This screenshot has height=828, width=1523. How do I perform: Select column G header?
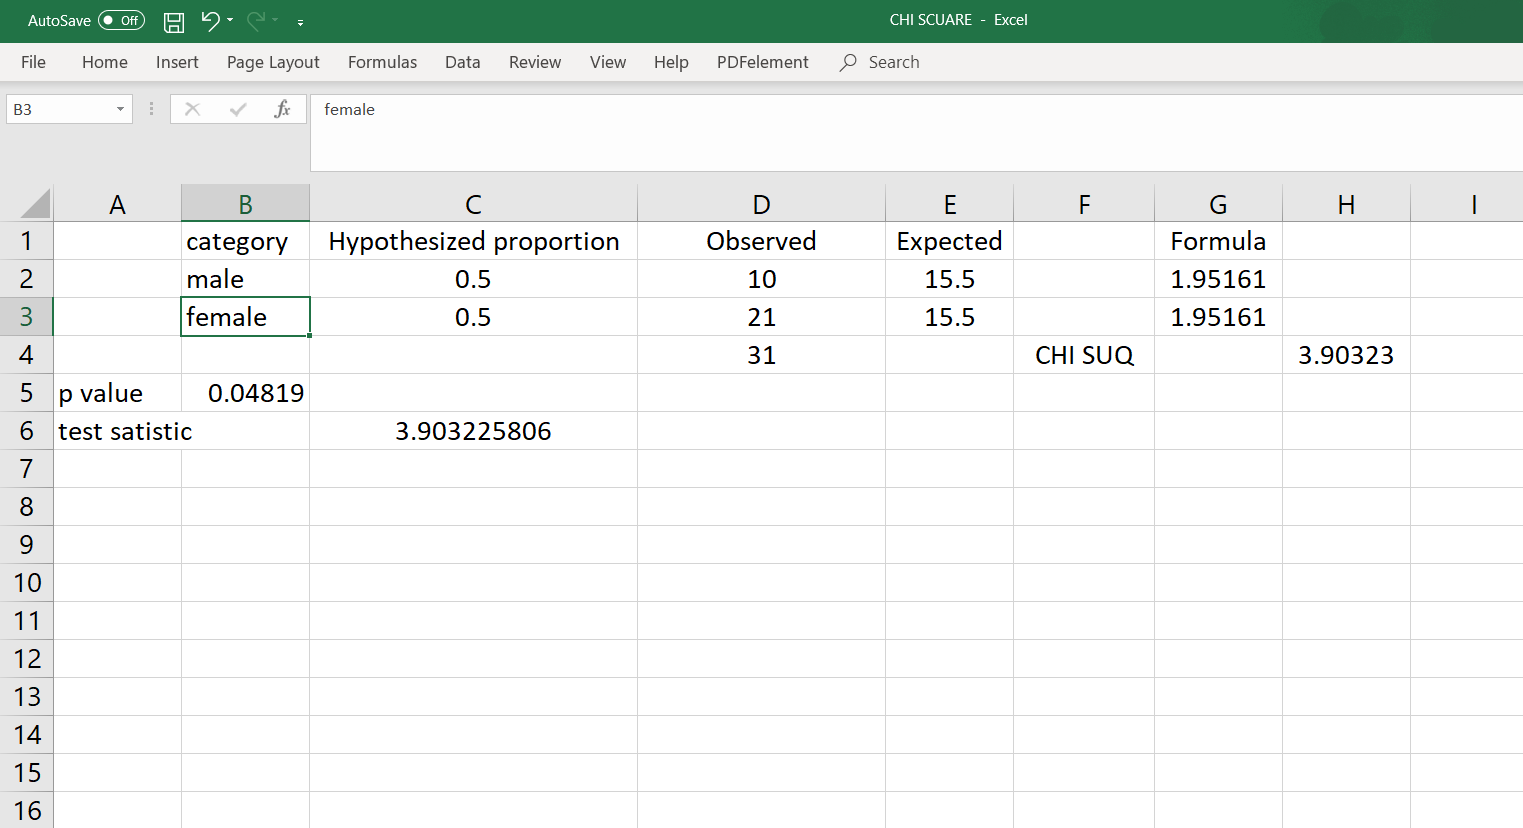(x=1218, y=204)
